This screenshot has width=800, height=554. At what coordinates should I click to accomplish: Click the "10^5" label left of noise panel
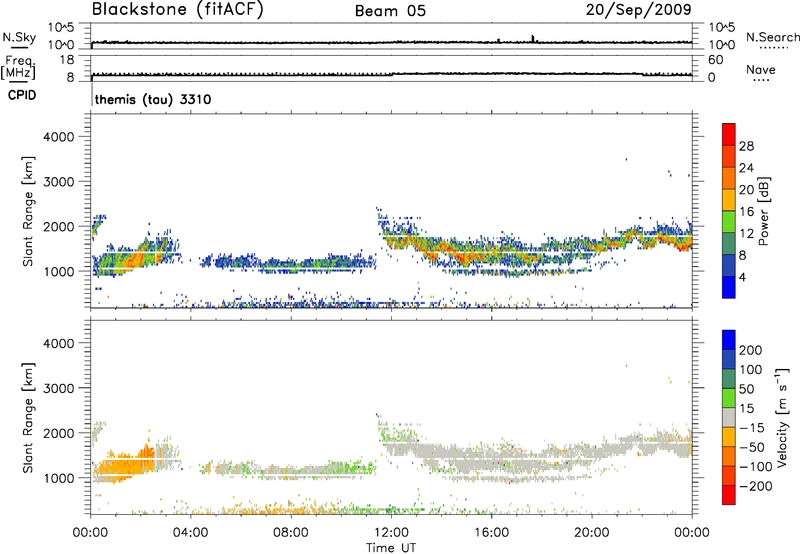point(61,27)
